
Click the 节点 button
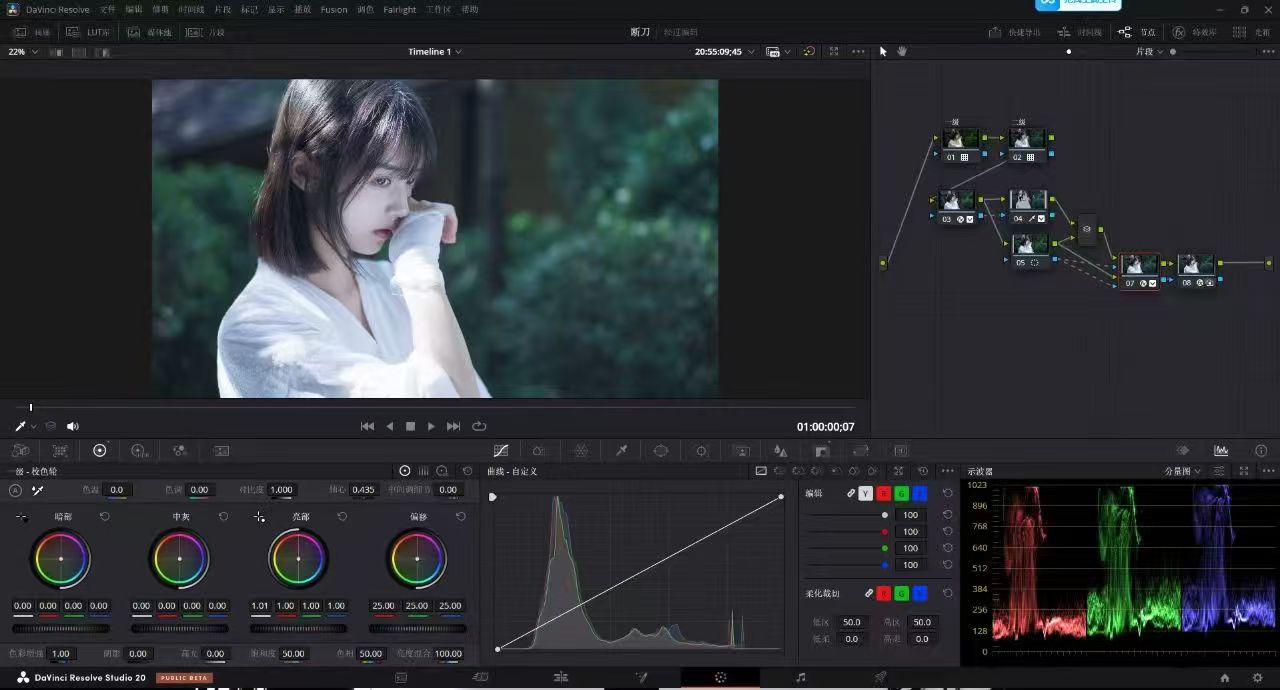(x=1137, y=32)
